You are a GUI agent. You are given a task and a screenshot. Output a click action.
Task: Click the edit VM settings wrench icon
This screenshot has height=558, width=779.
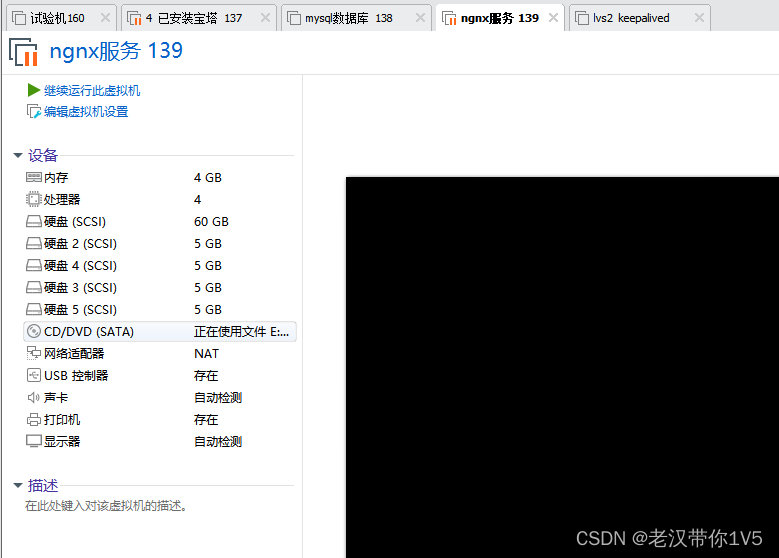pos(33,111)
